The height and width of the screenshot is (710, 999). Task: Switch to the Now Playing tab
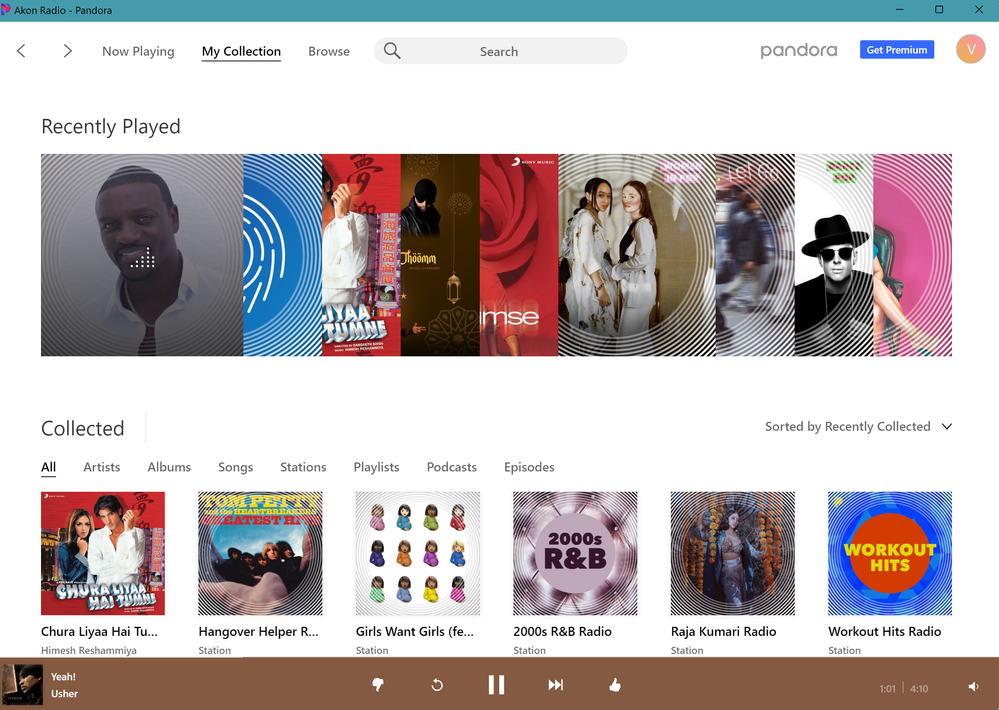click(138, 51)
